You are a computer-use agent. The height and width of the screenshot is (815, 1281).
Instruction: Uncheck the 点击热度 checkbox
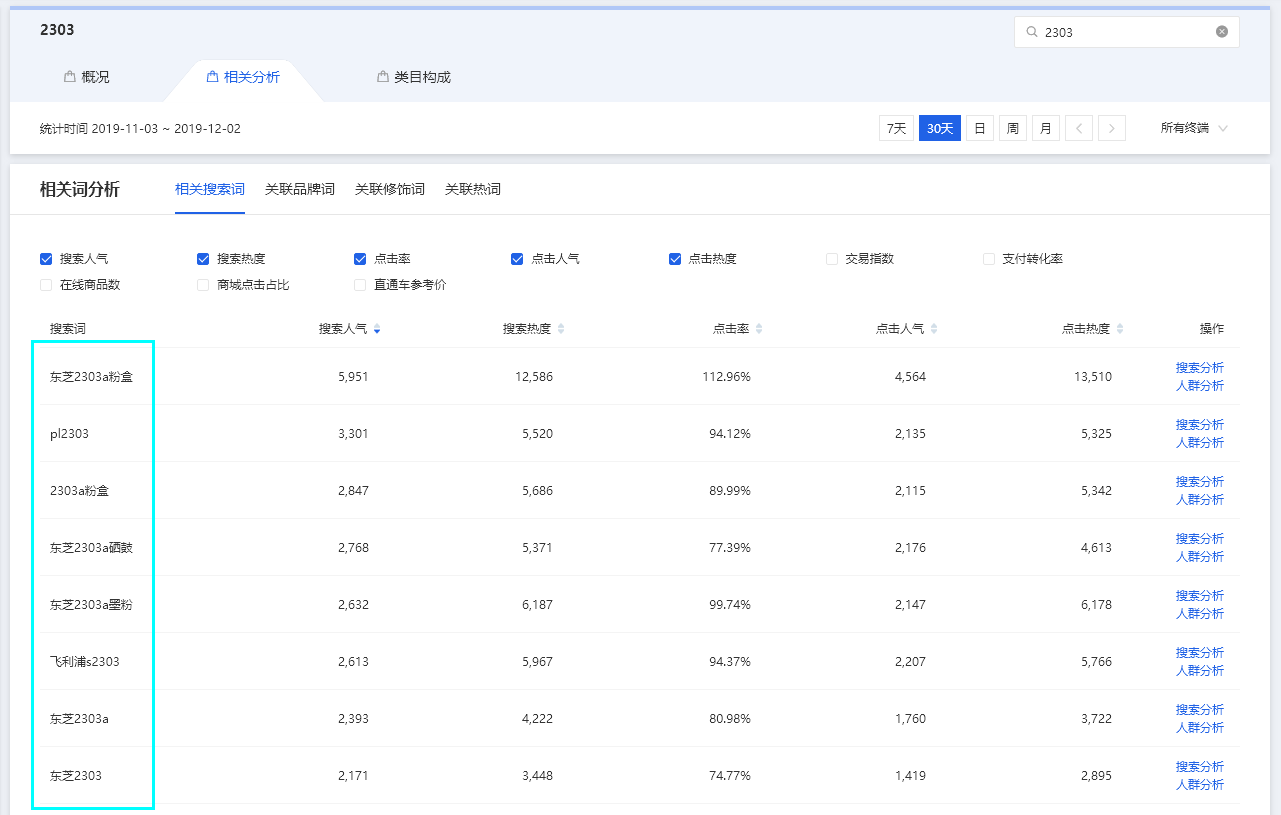[675, 259]
